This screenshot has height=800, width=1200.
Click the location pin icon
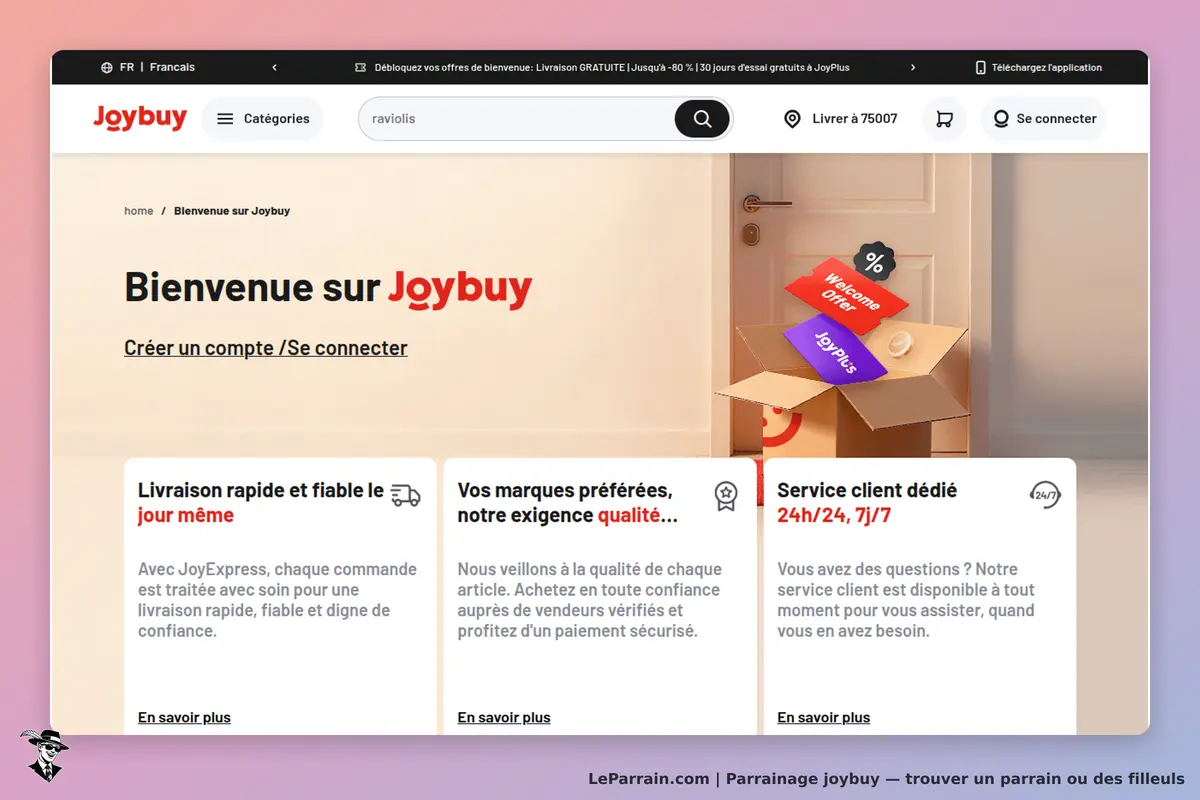792,119
